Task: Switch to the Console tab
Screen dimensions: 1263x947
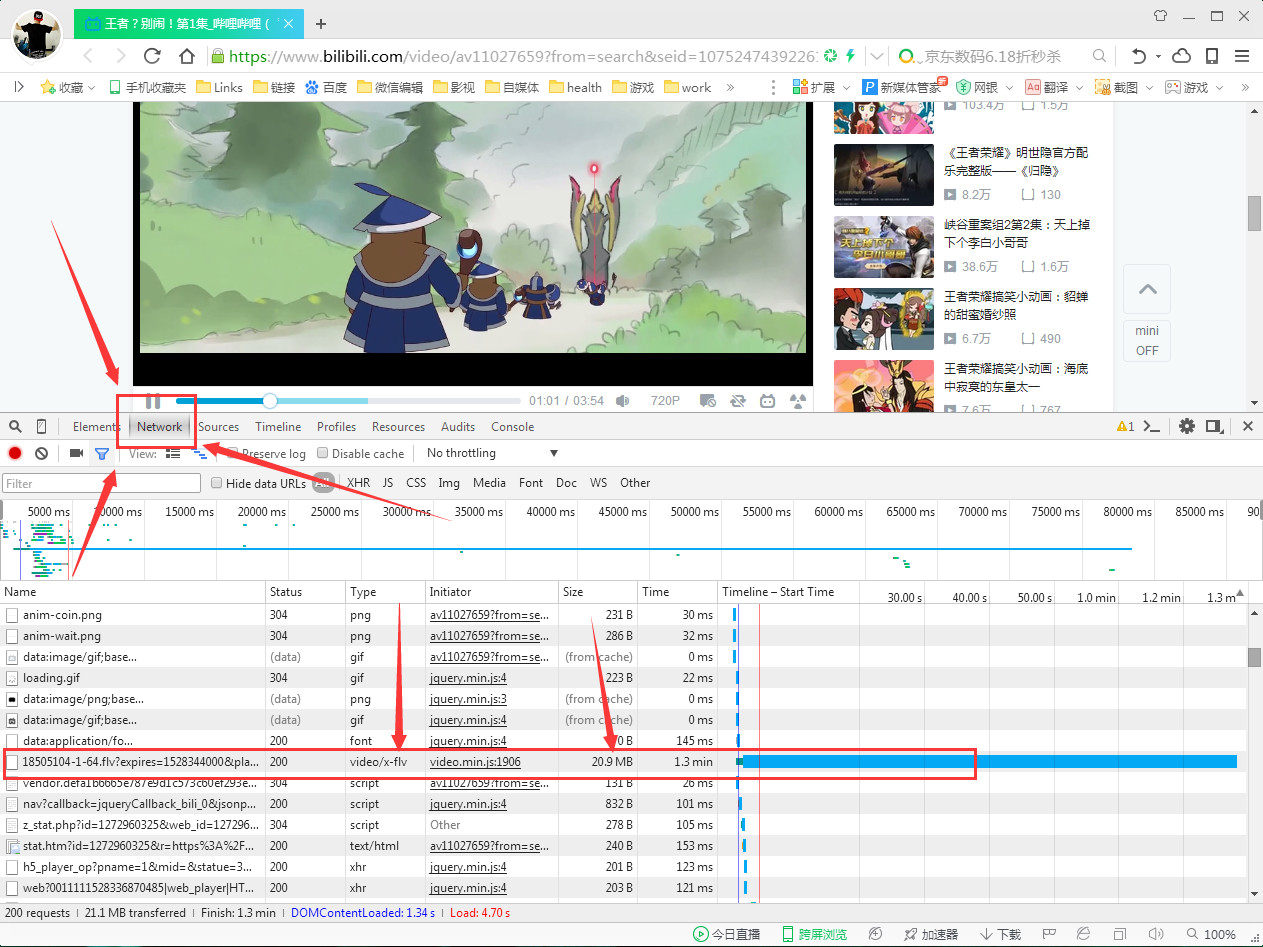Action: pos(512,426)
